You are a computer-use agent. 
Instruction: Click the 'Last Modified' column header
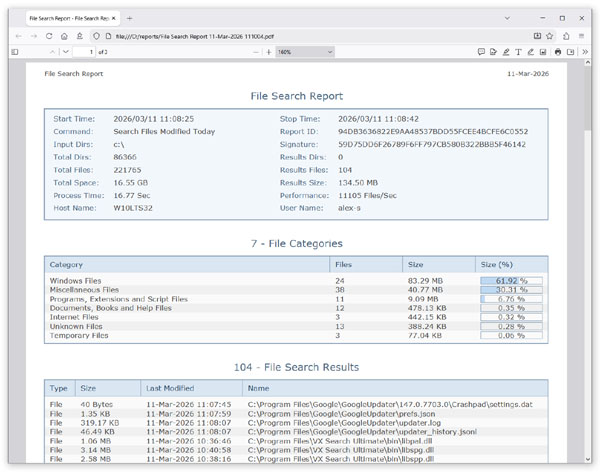(x=191, y=388)
